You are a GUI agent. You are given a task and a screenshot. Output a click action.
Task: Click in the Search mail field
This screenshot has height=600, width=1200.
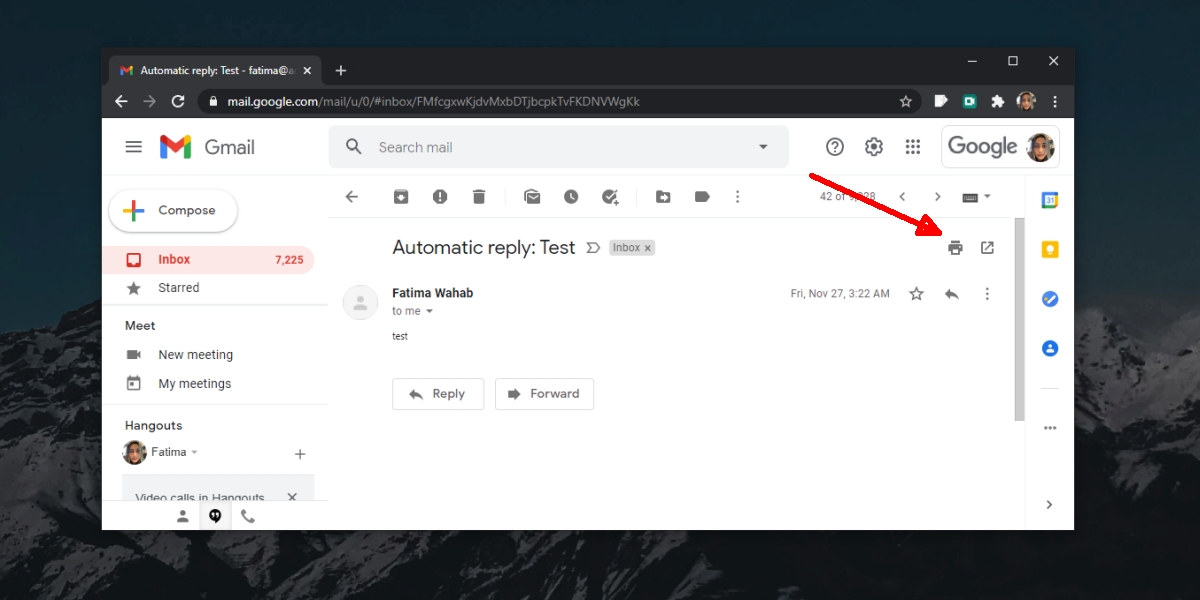(x=500, y=146)
